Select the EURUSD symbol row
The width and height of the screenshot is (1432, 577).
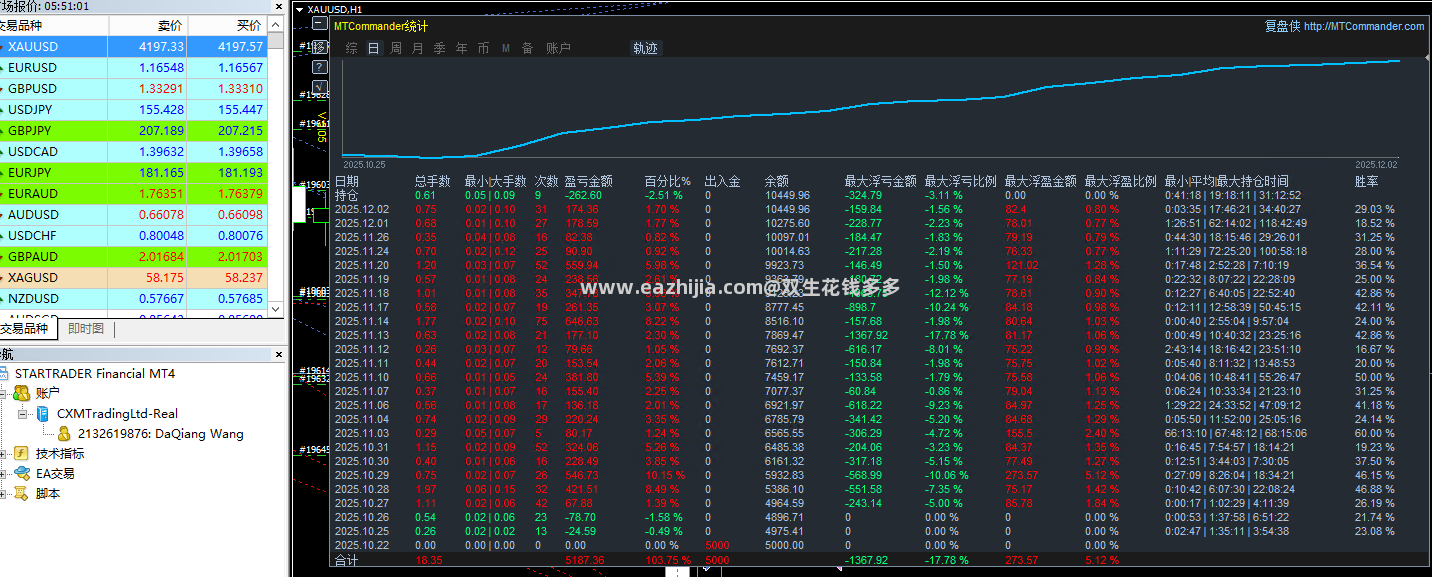(133, 68)
